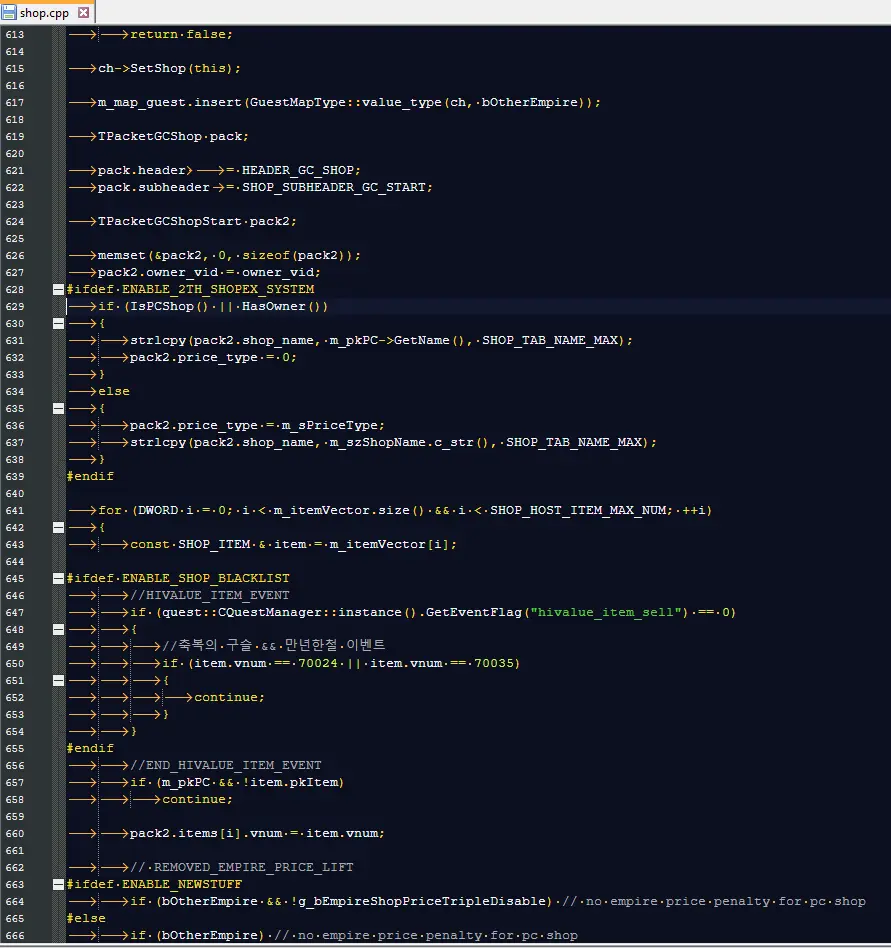Click line number 613 in the margin
The image size is (891, 948).
click(x=15, y=34)
